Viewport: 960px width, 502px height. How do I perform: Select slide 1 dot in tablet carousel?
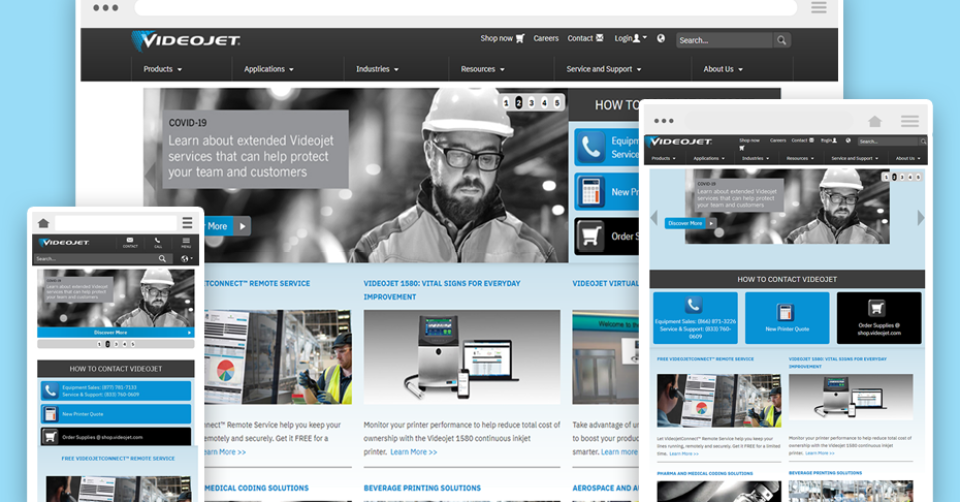[886, 177]
